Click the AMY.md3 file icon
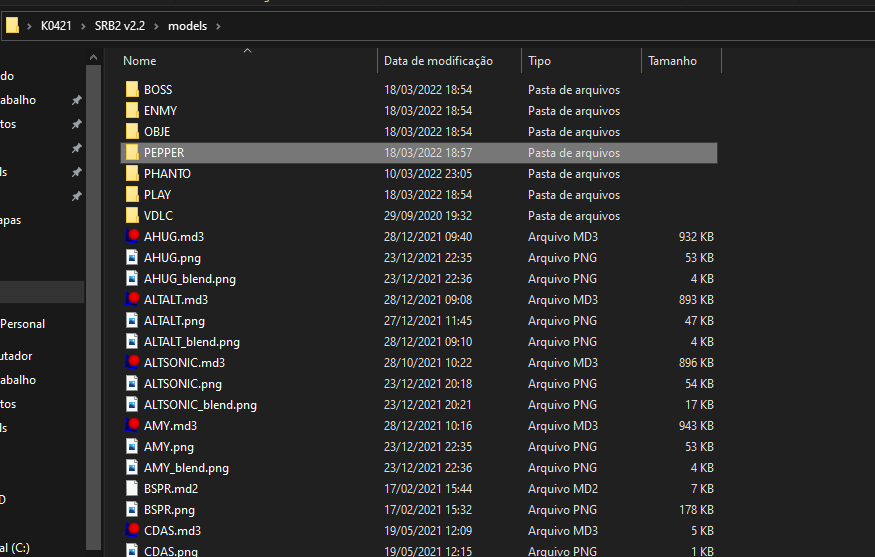 tap(132, 425)
